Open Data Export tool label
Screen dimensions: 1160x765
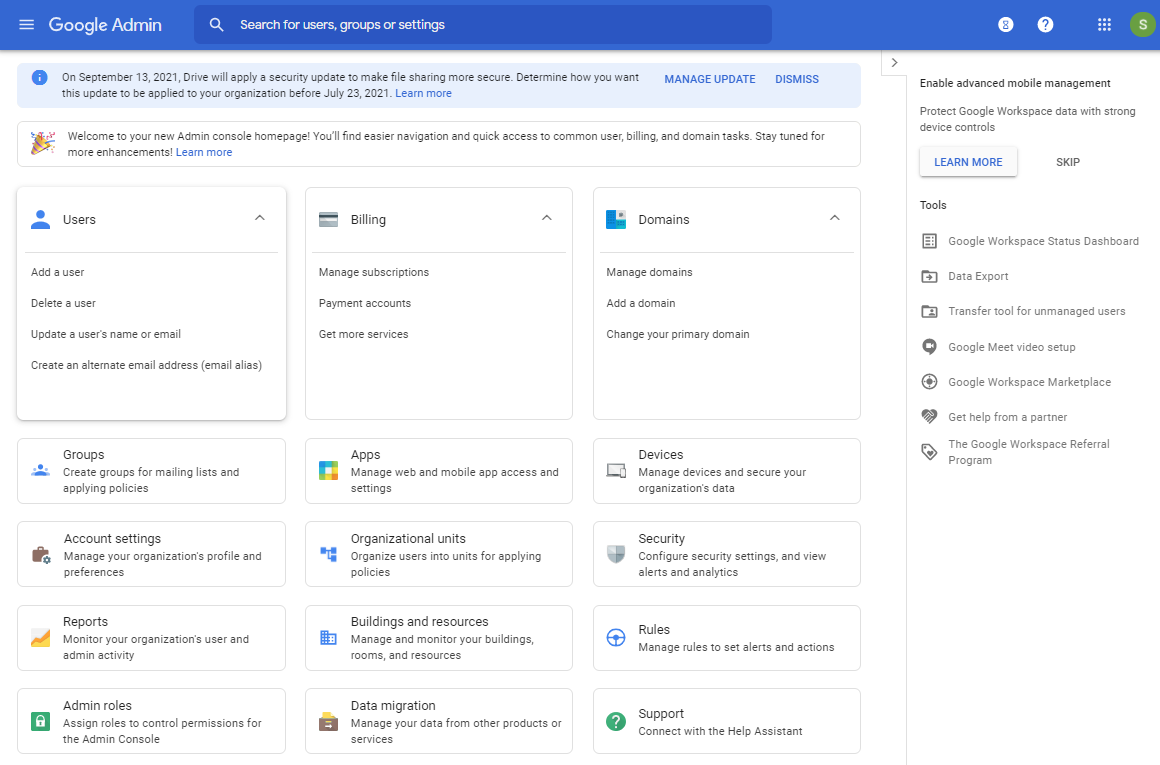point(978,276)
